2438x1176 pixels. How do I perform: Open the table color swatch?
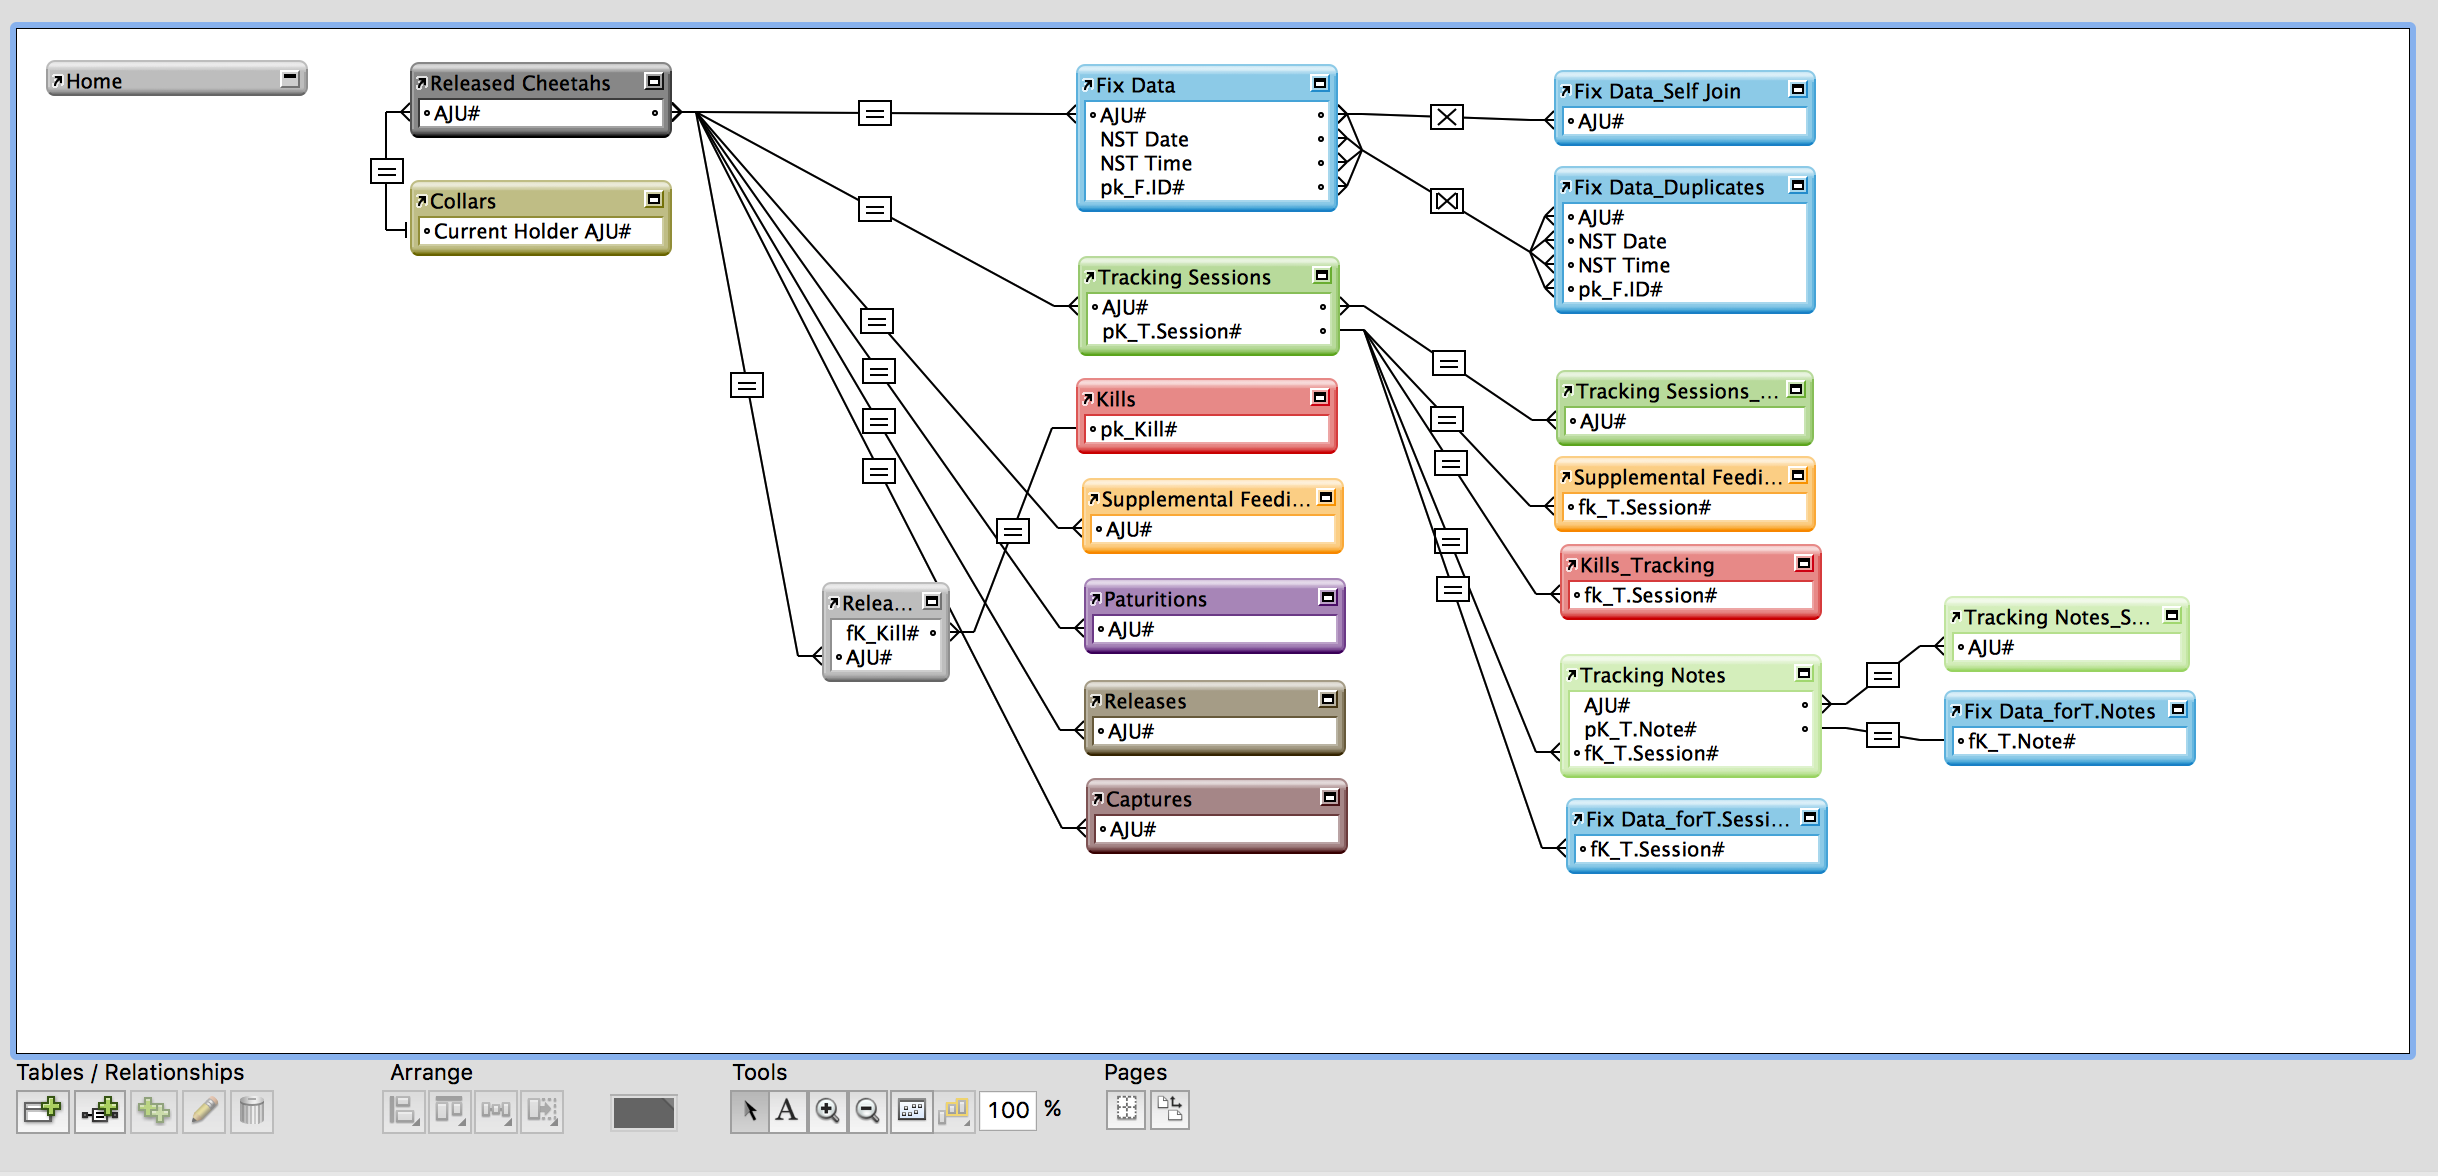[x=643, y=1112]
